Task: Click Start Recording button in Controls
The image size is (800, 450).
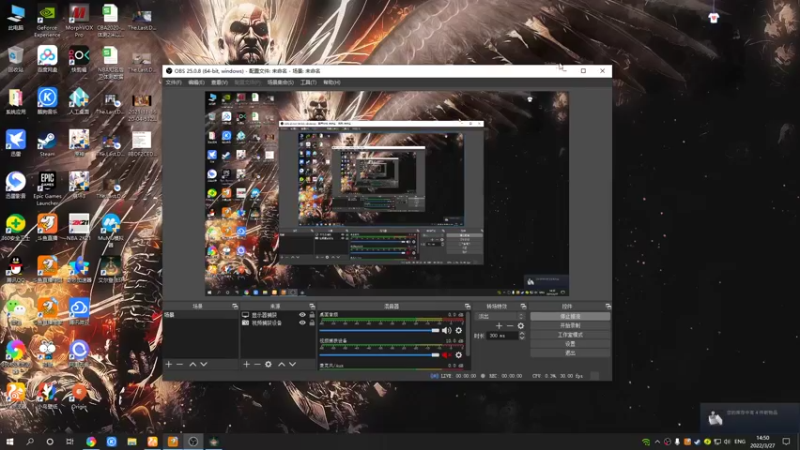Action: pyautogui.click(x=570, y=326)
